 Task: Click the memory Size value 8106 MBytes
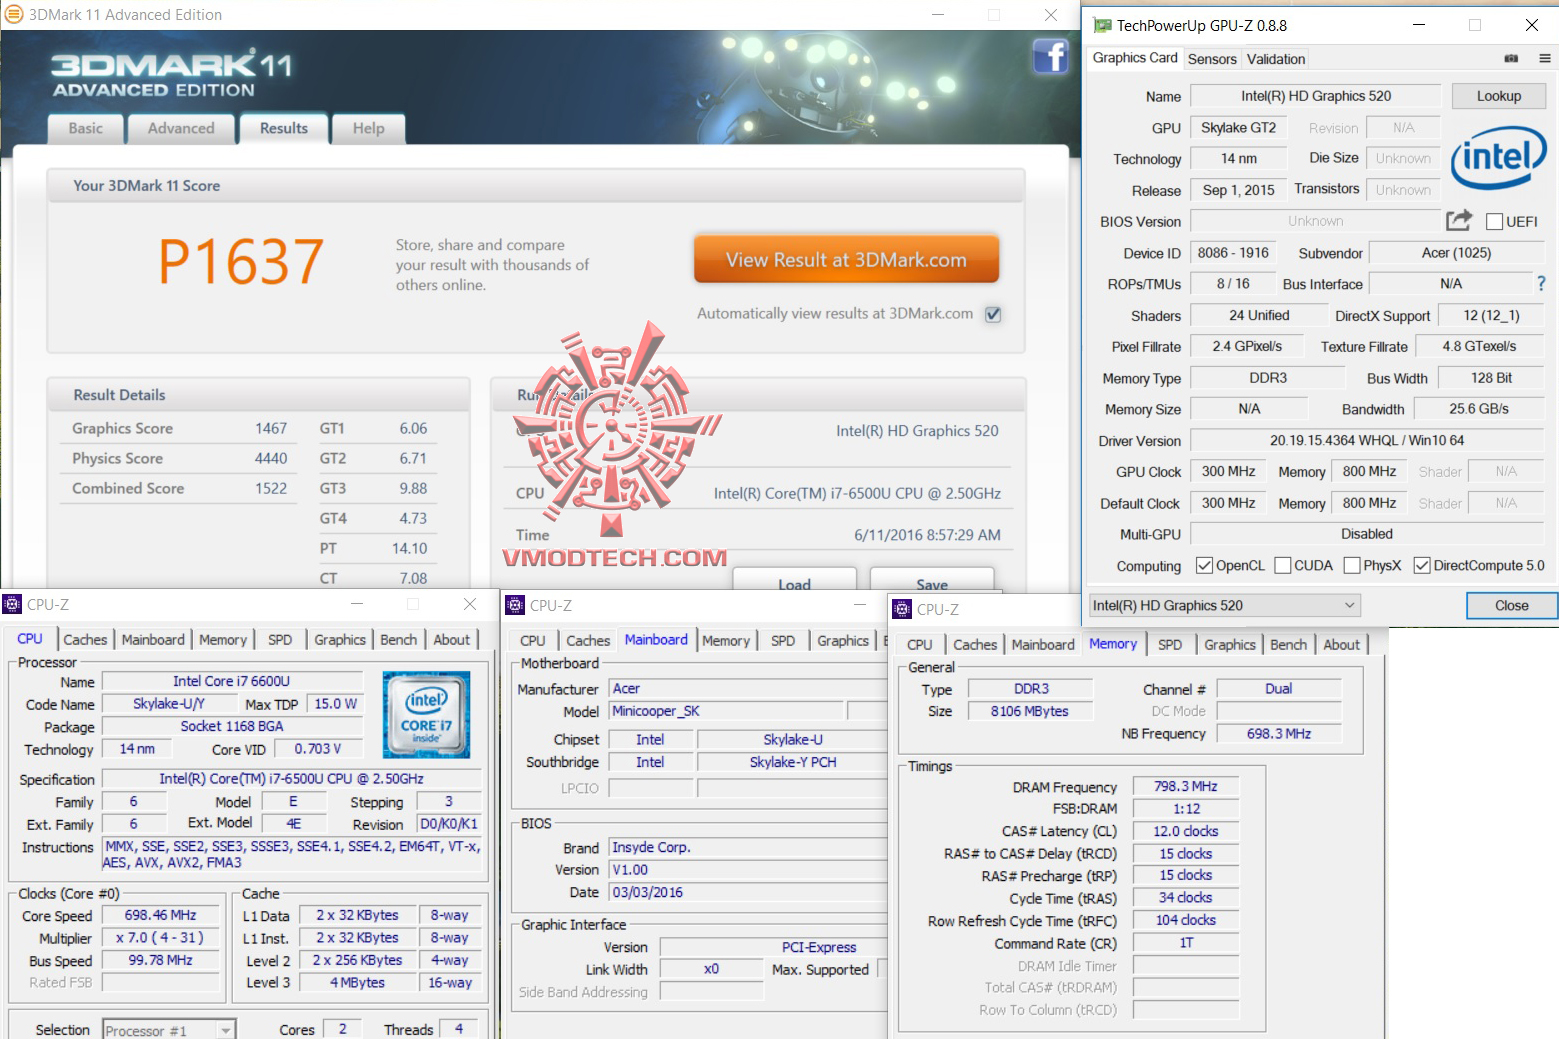point(1030,711)
